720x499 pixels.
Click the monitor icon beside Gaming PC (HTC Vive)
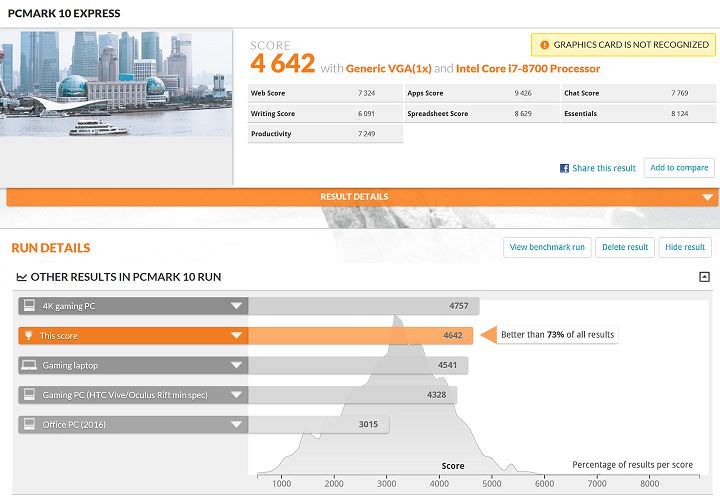coord(29,395)
